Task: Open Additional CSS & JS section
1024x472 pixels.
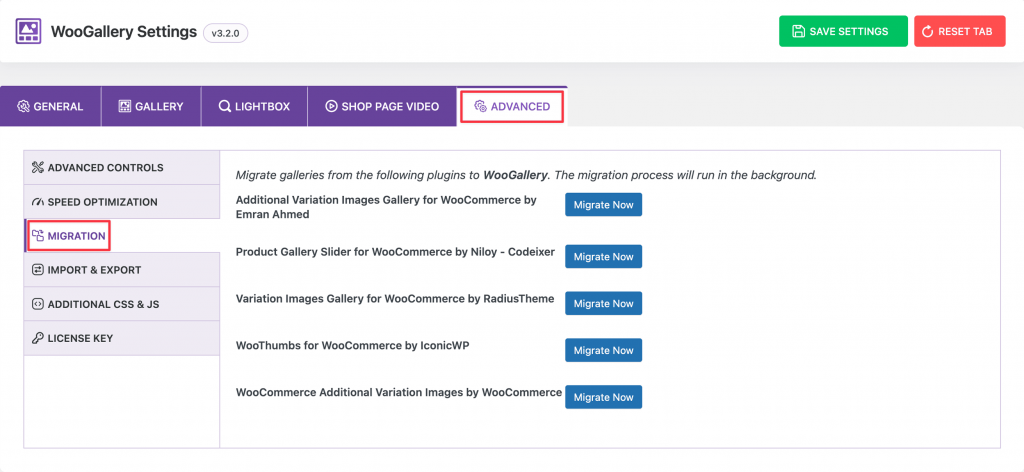Action: coord(121,304)
